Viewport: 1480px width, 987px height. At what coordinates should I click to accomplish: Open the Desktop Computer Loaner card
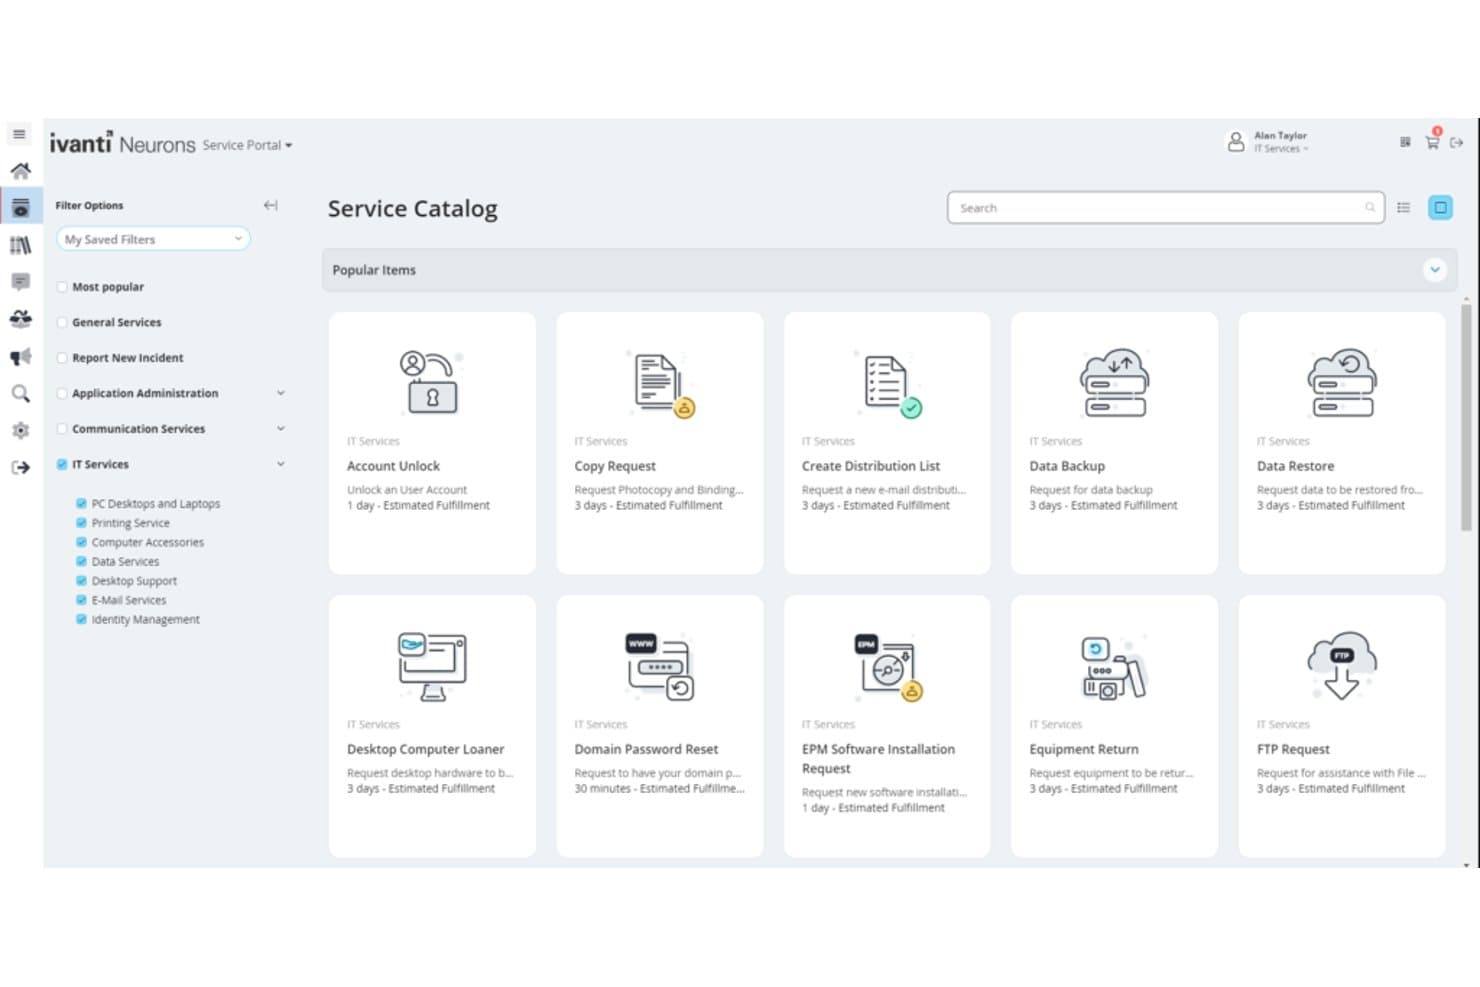(x=431, y=726)
